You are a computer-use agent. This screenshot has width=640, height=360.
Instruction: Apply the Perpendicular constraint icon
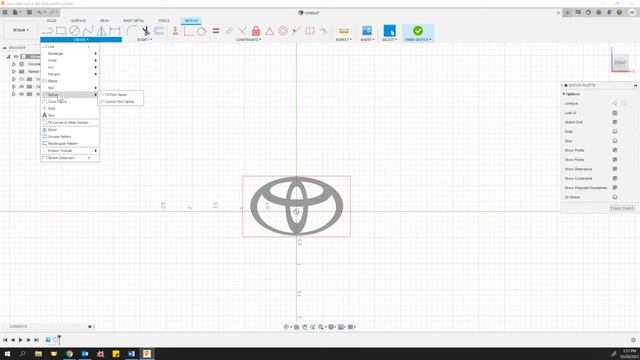[x=242, y=31]
